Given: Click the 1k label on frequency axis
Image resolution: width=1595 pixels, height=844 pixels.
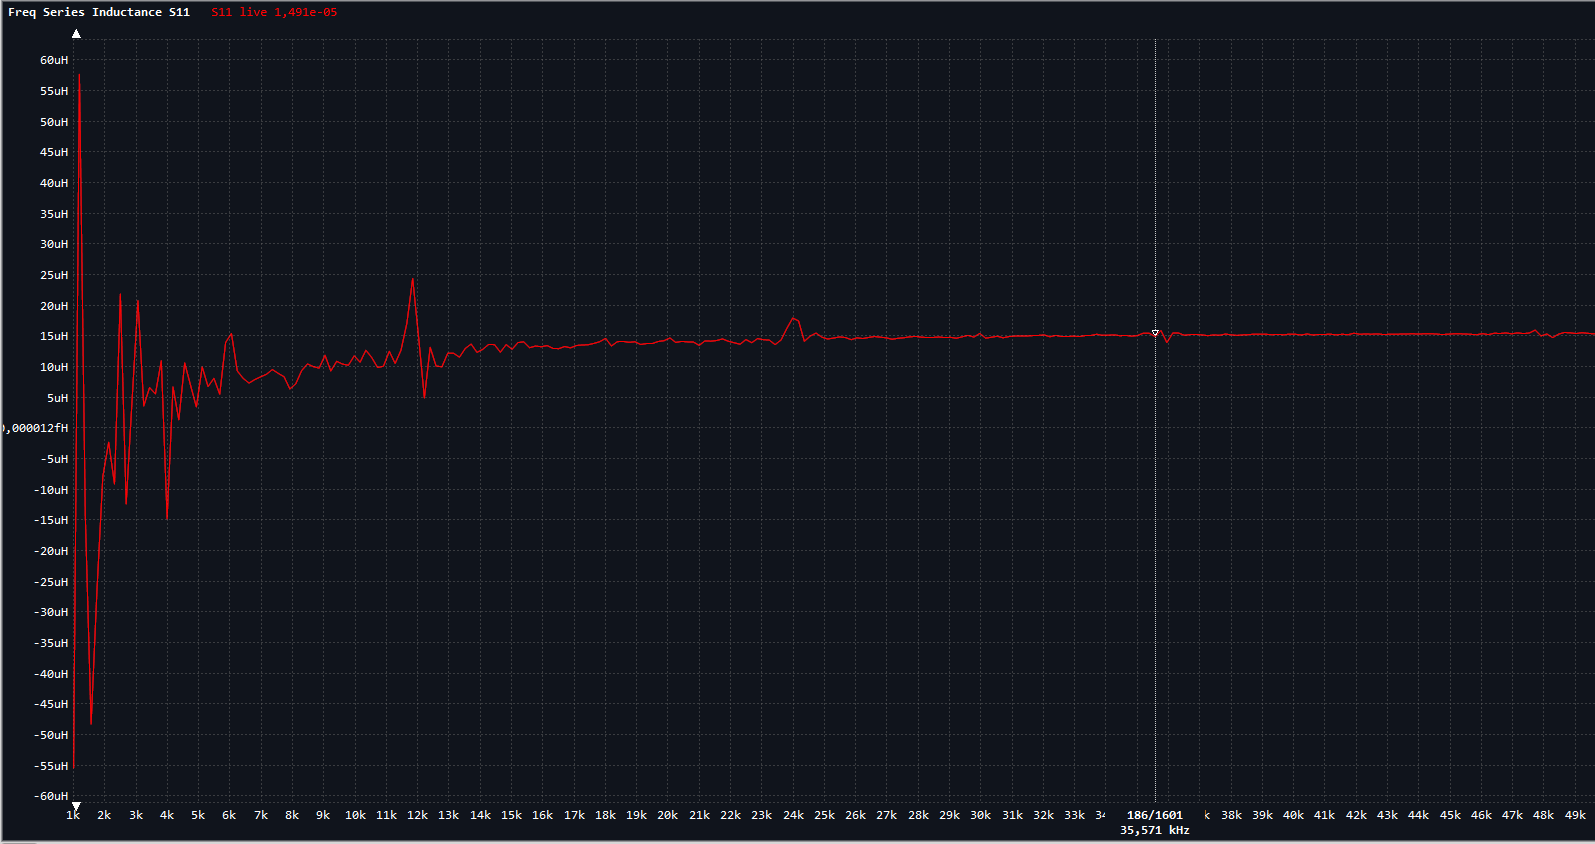Looking at the screenshot, I should coord(73,815).
